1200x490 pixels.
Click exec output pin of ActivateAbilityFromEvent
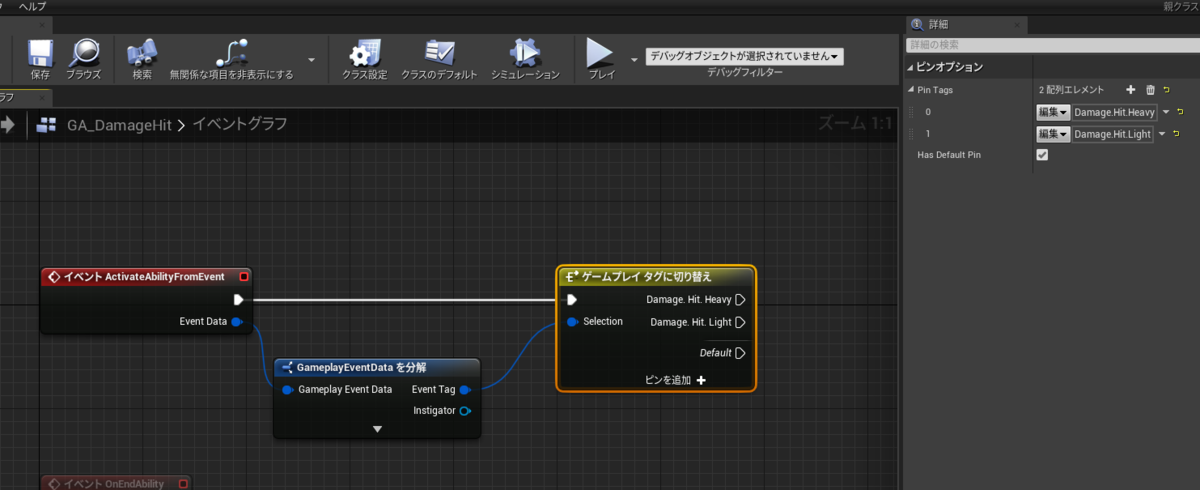[239, 299]
